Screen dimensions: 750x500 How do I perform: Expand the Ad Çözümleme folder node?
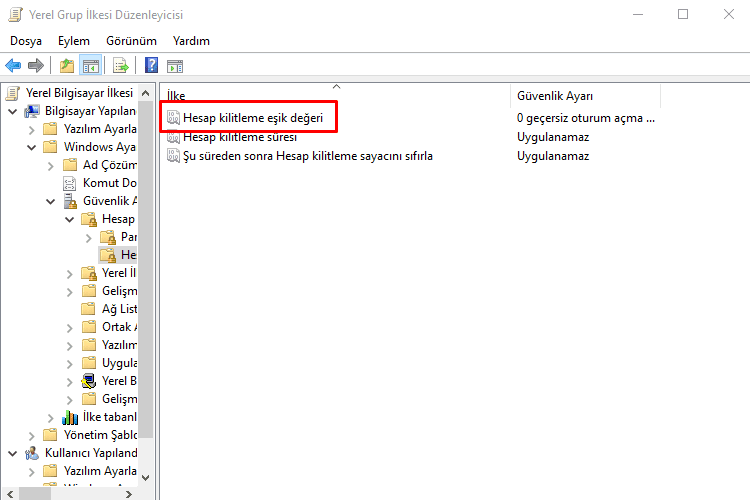point(51,165)
